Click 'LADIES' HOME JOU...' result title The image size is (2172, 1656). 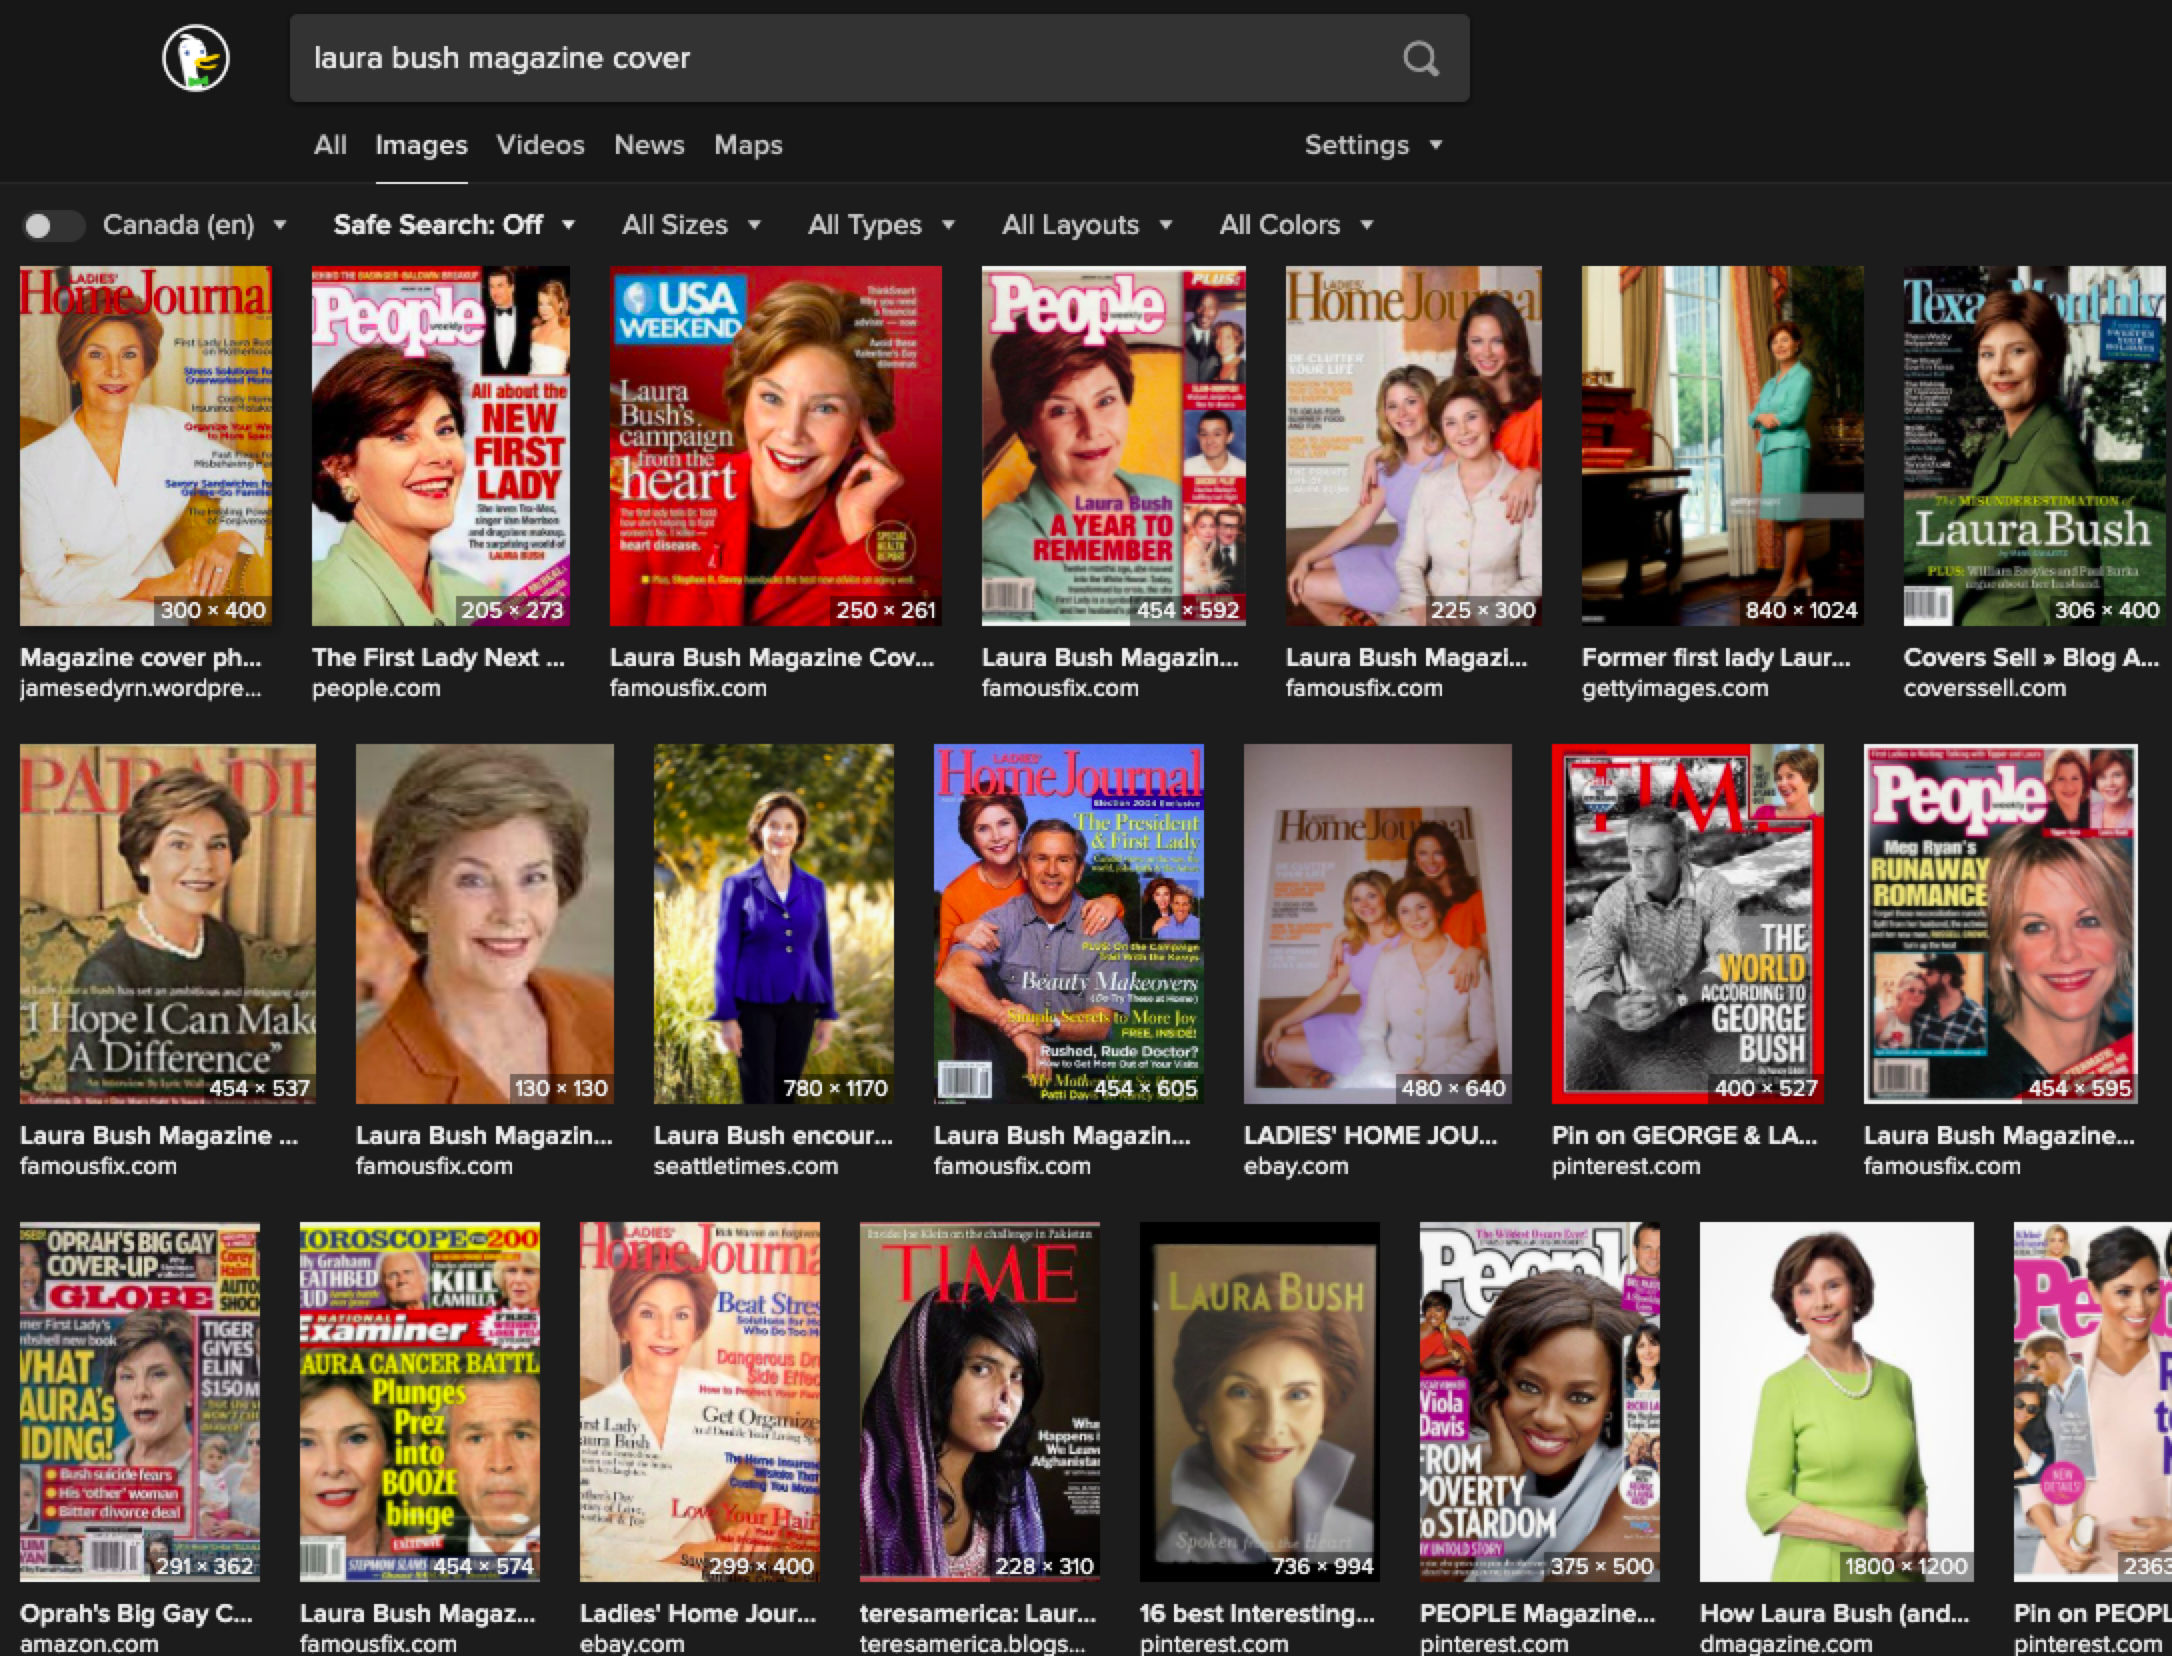point(1370,1136)
